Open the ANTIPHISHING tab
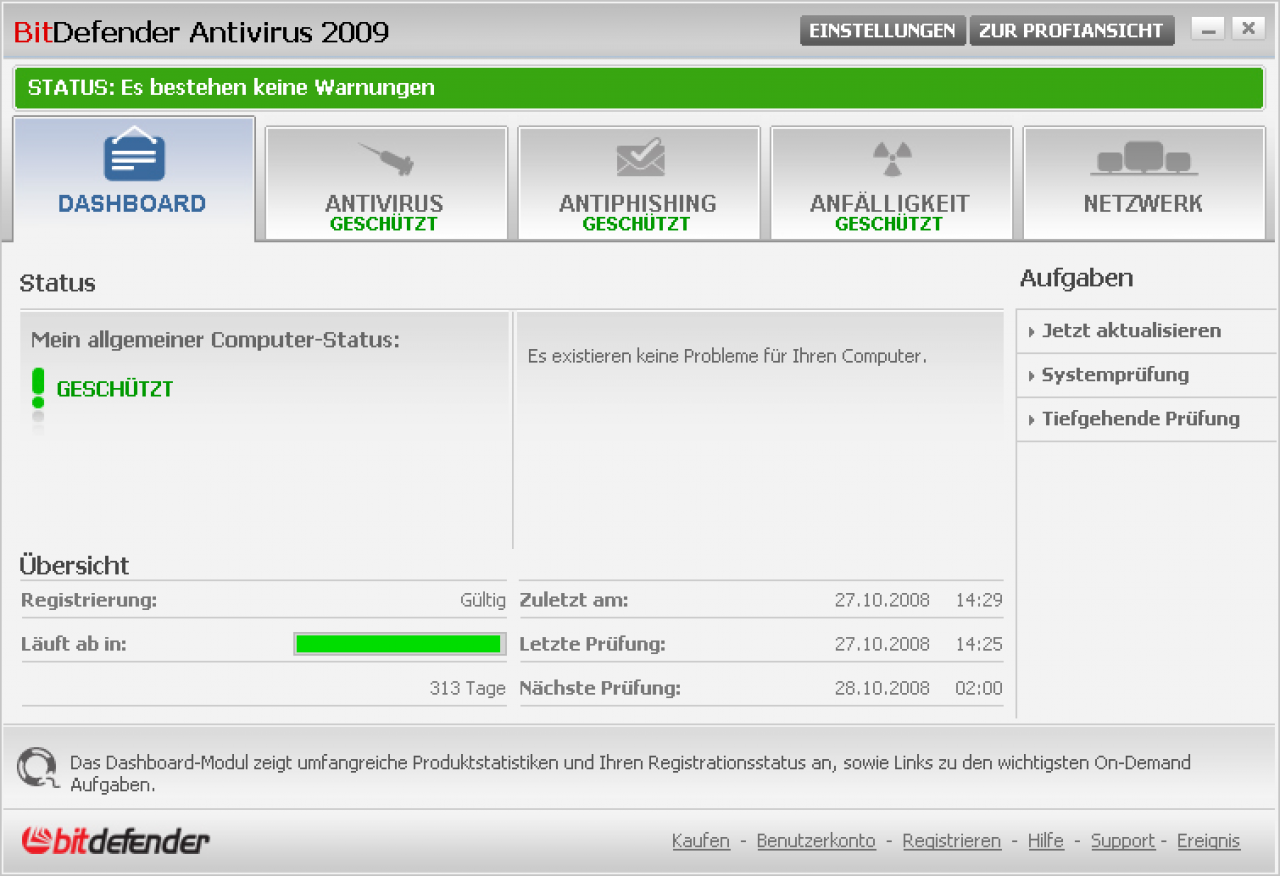 (638, 183)
